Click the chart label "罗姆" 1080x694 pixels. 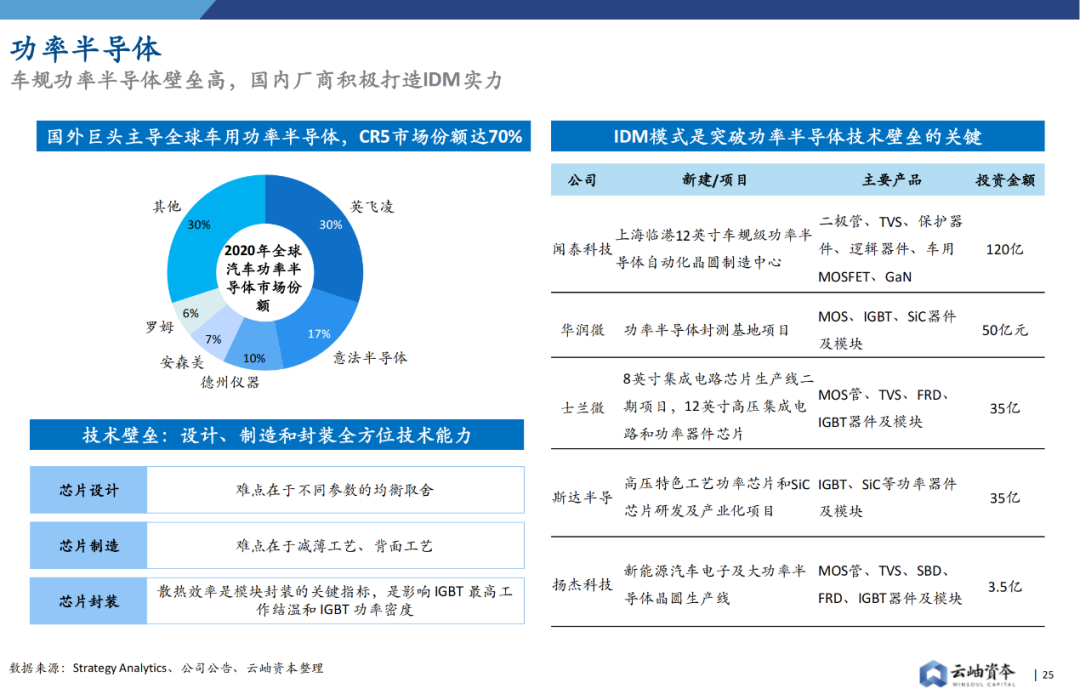pyautogui.click(x=159, y=327)
